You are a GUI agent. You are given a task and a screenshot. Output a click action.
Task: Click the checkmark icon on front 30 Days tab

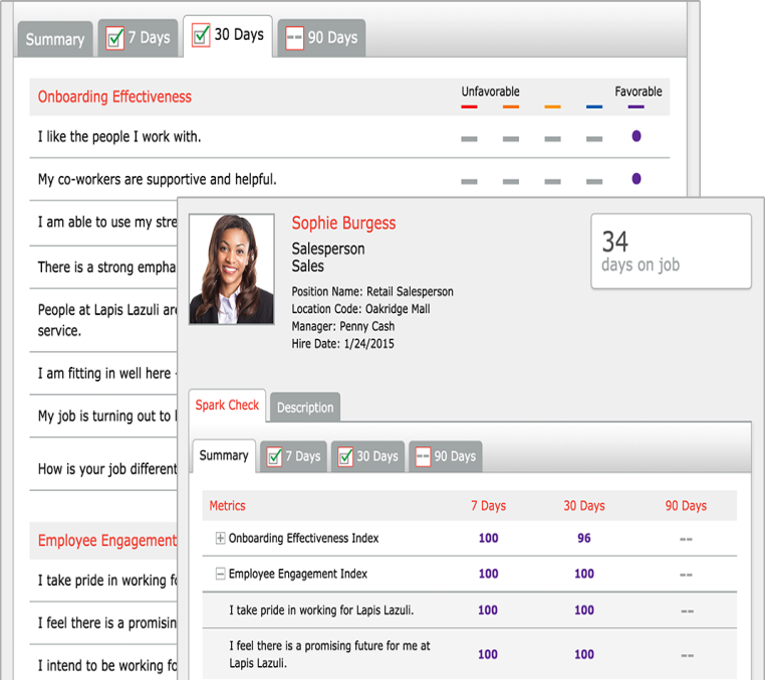tap(344, 457)
